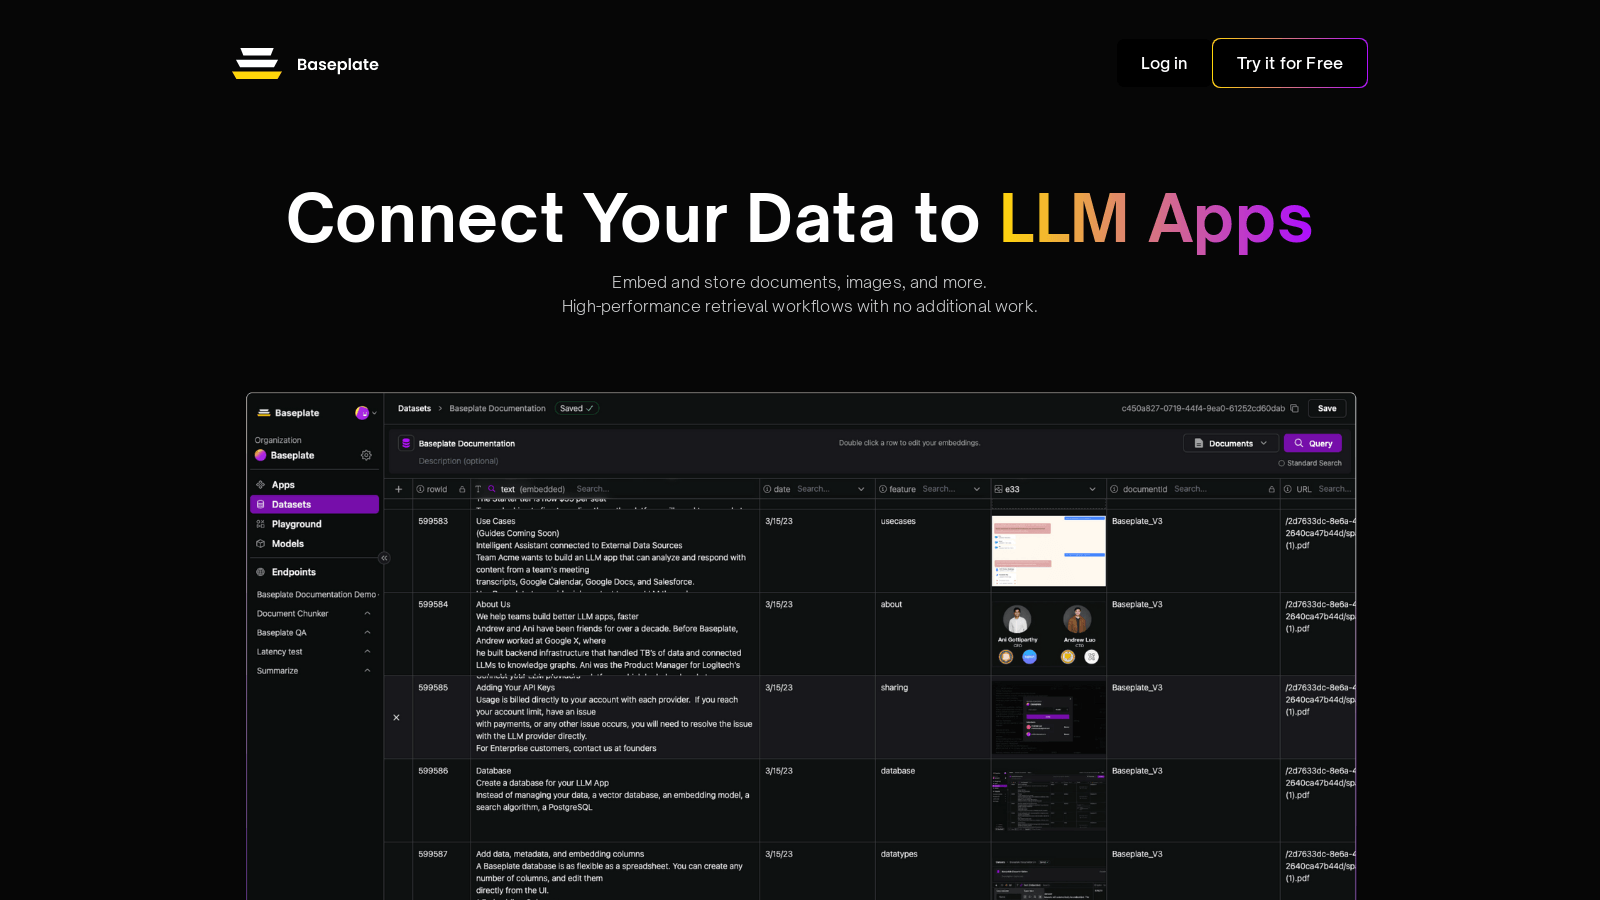Collapse the Baseplate QA chevron
This screenshot has height=900, width=1600.
click(x=367, y=632)
